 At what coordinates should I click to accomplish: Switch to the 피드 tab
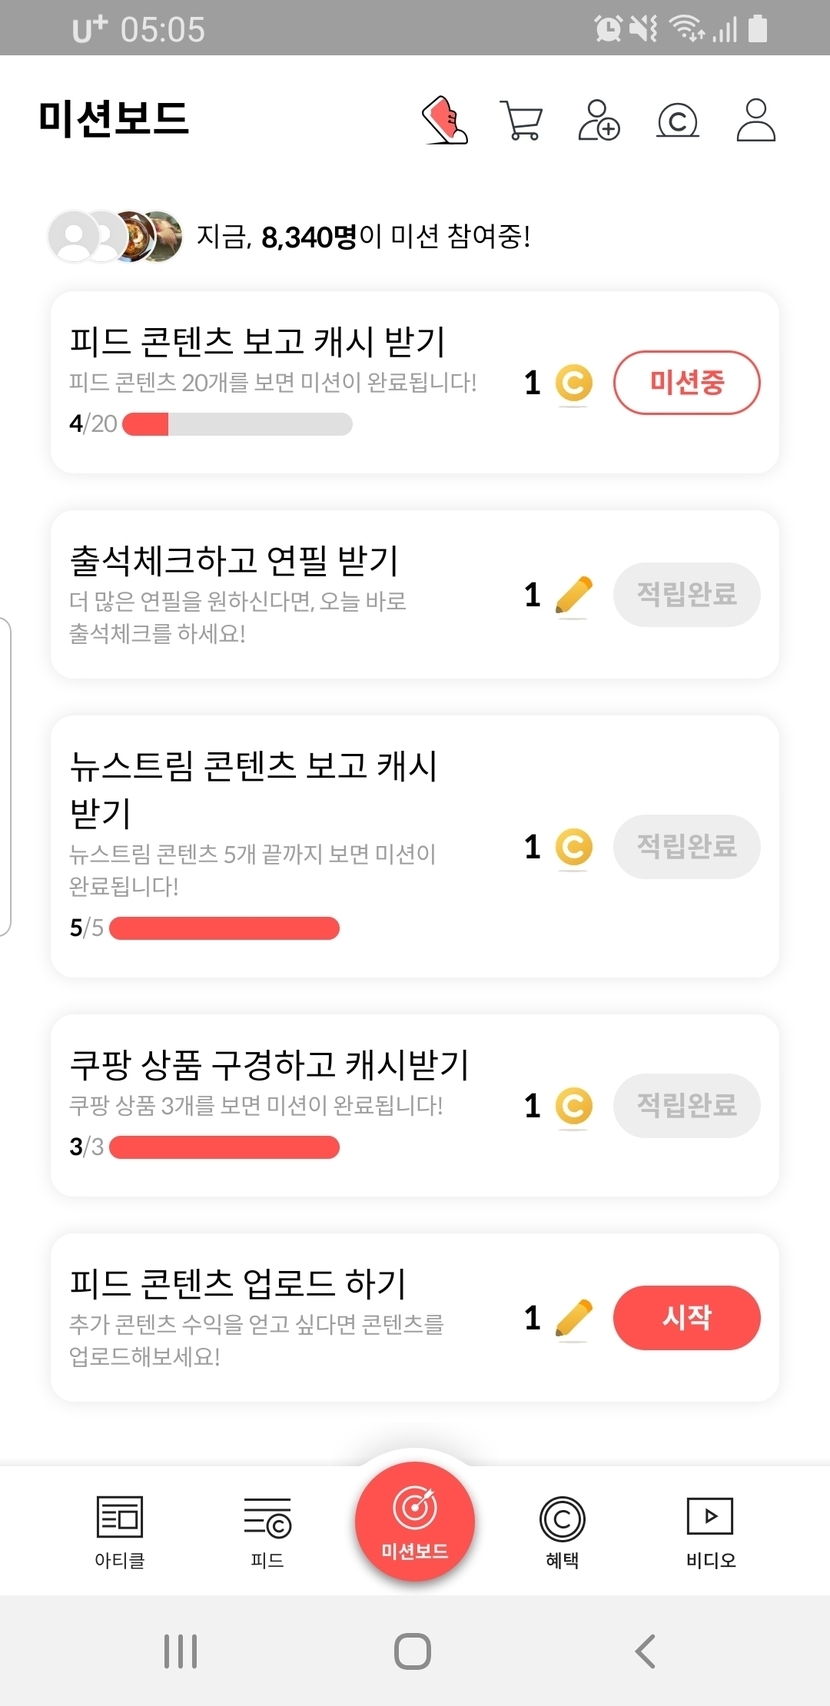click(267, 1531)
